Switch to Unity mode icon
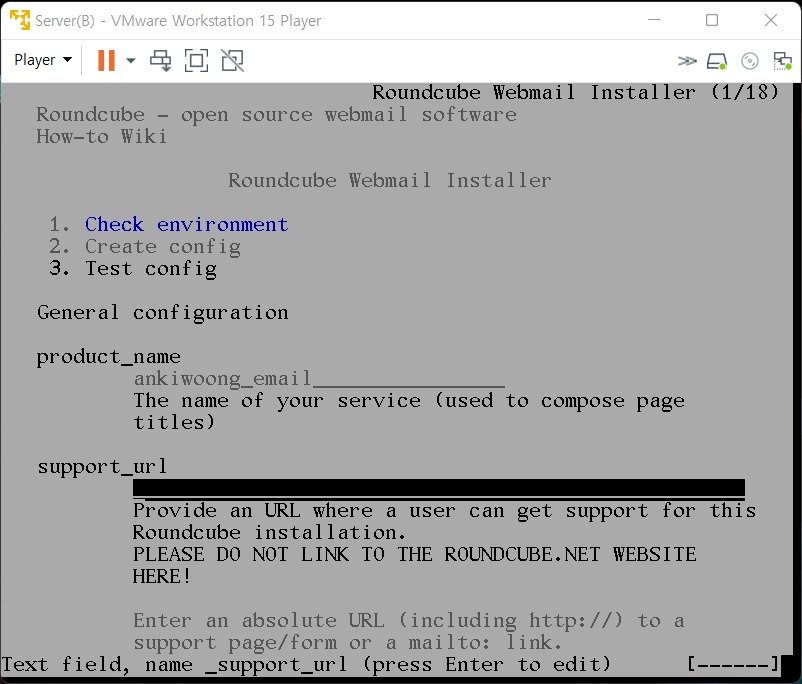Image resolution: width=802 pixels, height=684 pixels. [233, 60]
